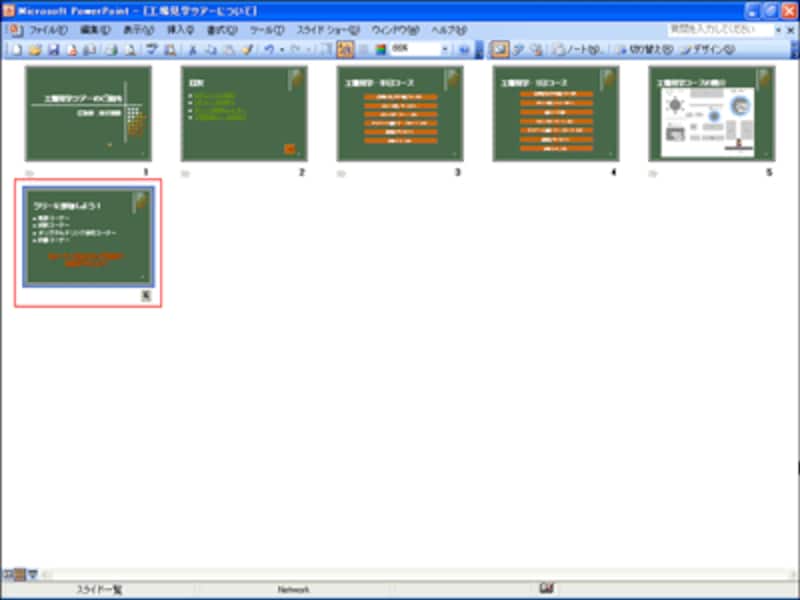800x600 pixels.
Task: Open the help question box dropdown arrow
Action: tap(779, 30)
